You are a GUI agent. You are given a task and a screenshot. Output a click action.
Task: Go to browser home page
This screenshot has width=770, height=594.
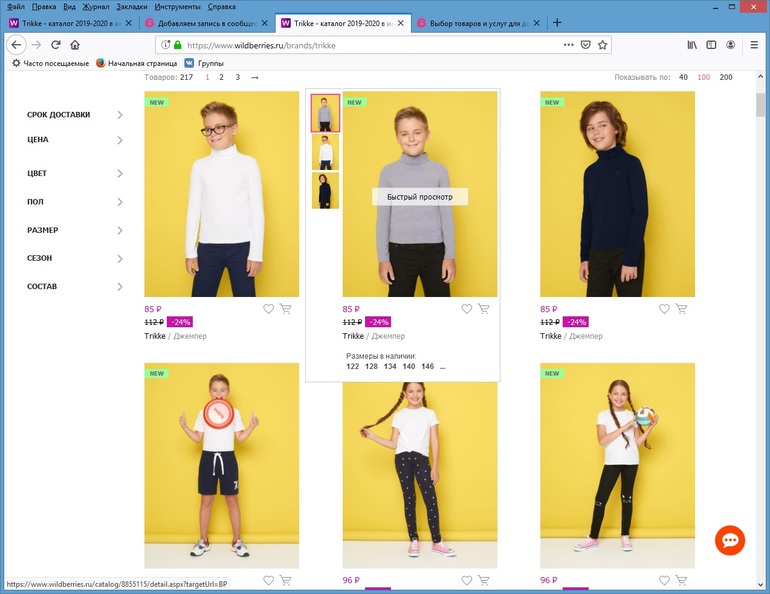pos(75,45)
